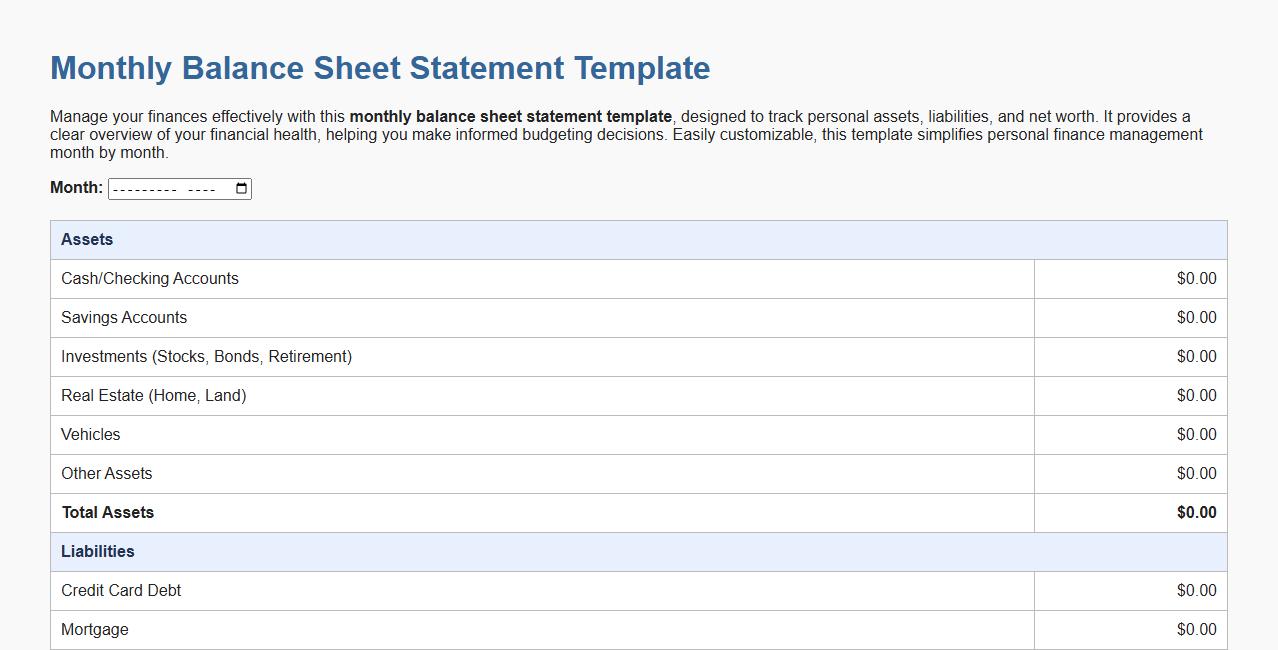
Task: Click the Savings Accounts row label
Action: [124, 317]
